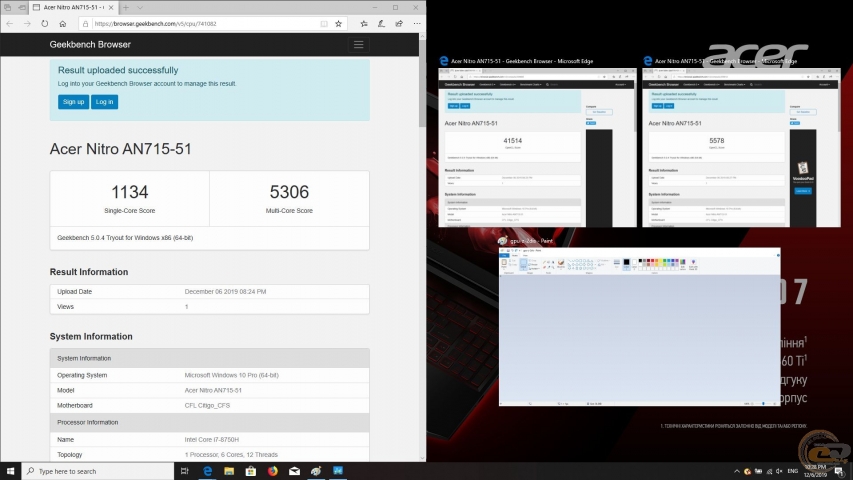The width and height of the screenshot is (853, 480).
Task: Switch to Geekbench window showing 41514 score
Action: (537, 147)
